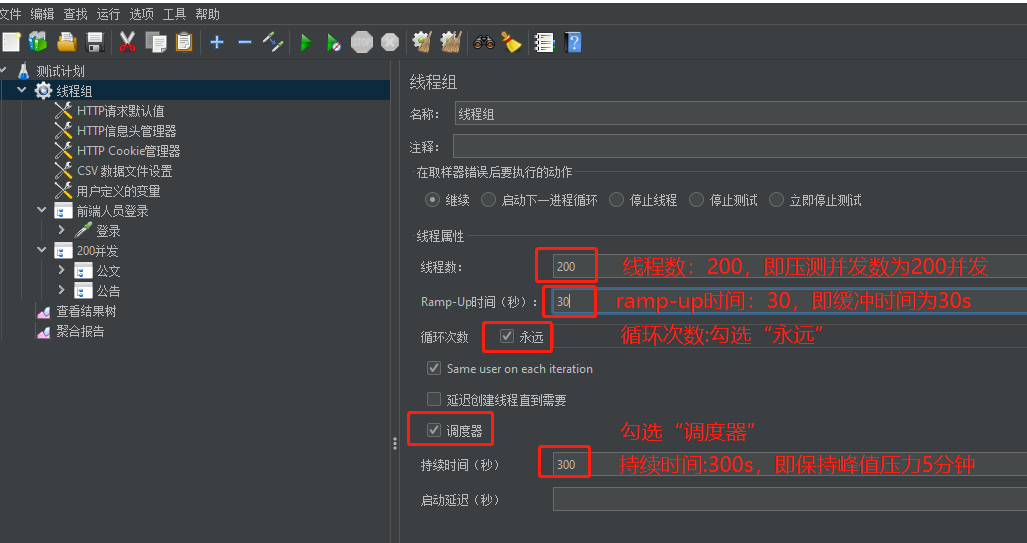Viewport: 1027px width, 543px height.
Task: Select the 测试计划 root node
Action: pyautogui.click(x=60, y=71)
